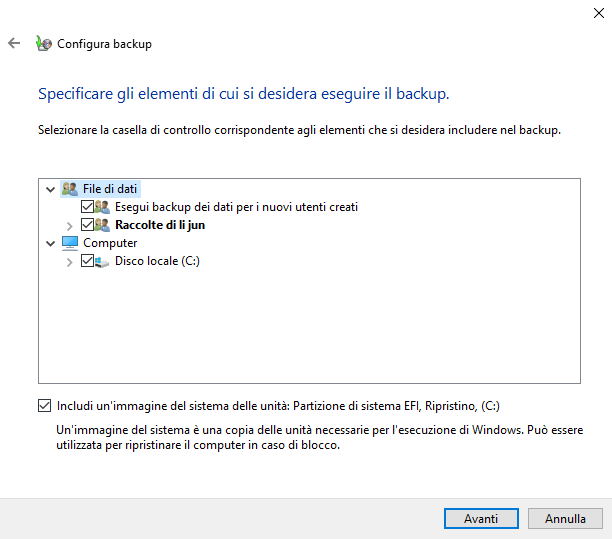Click the Disco locale (C:) drive icon
This screenshot has width=612, height=539.
click(102, 261)
